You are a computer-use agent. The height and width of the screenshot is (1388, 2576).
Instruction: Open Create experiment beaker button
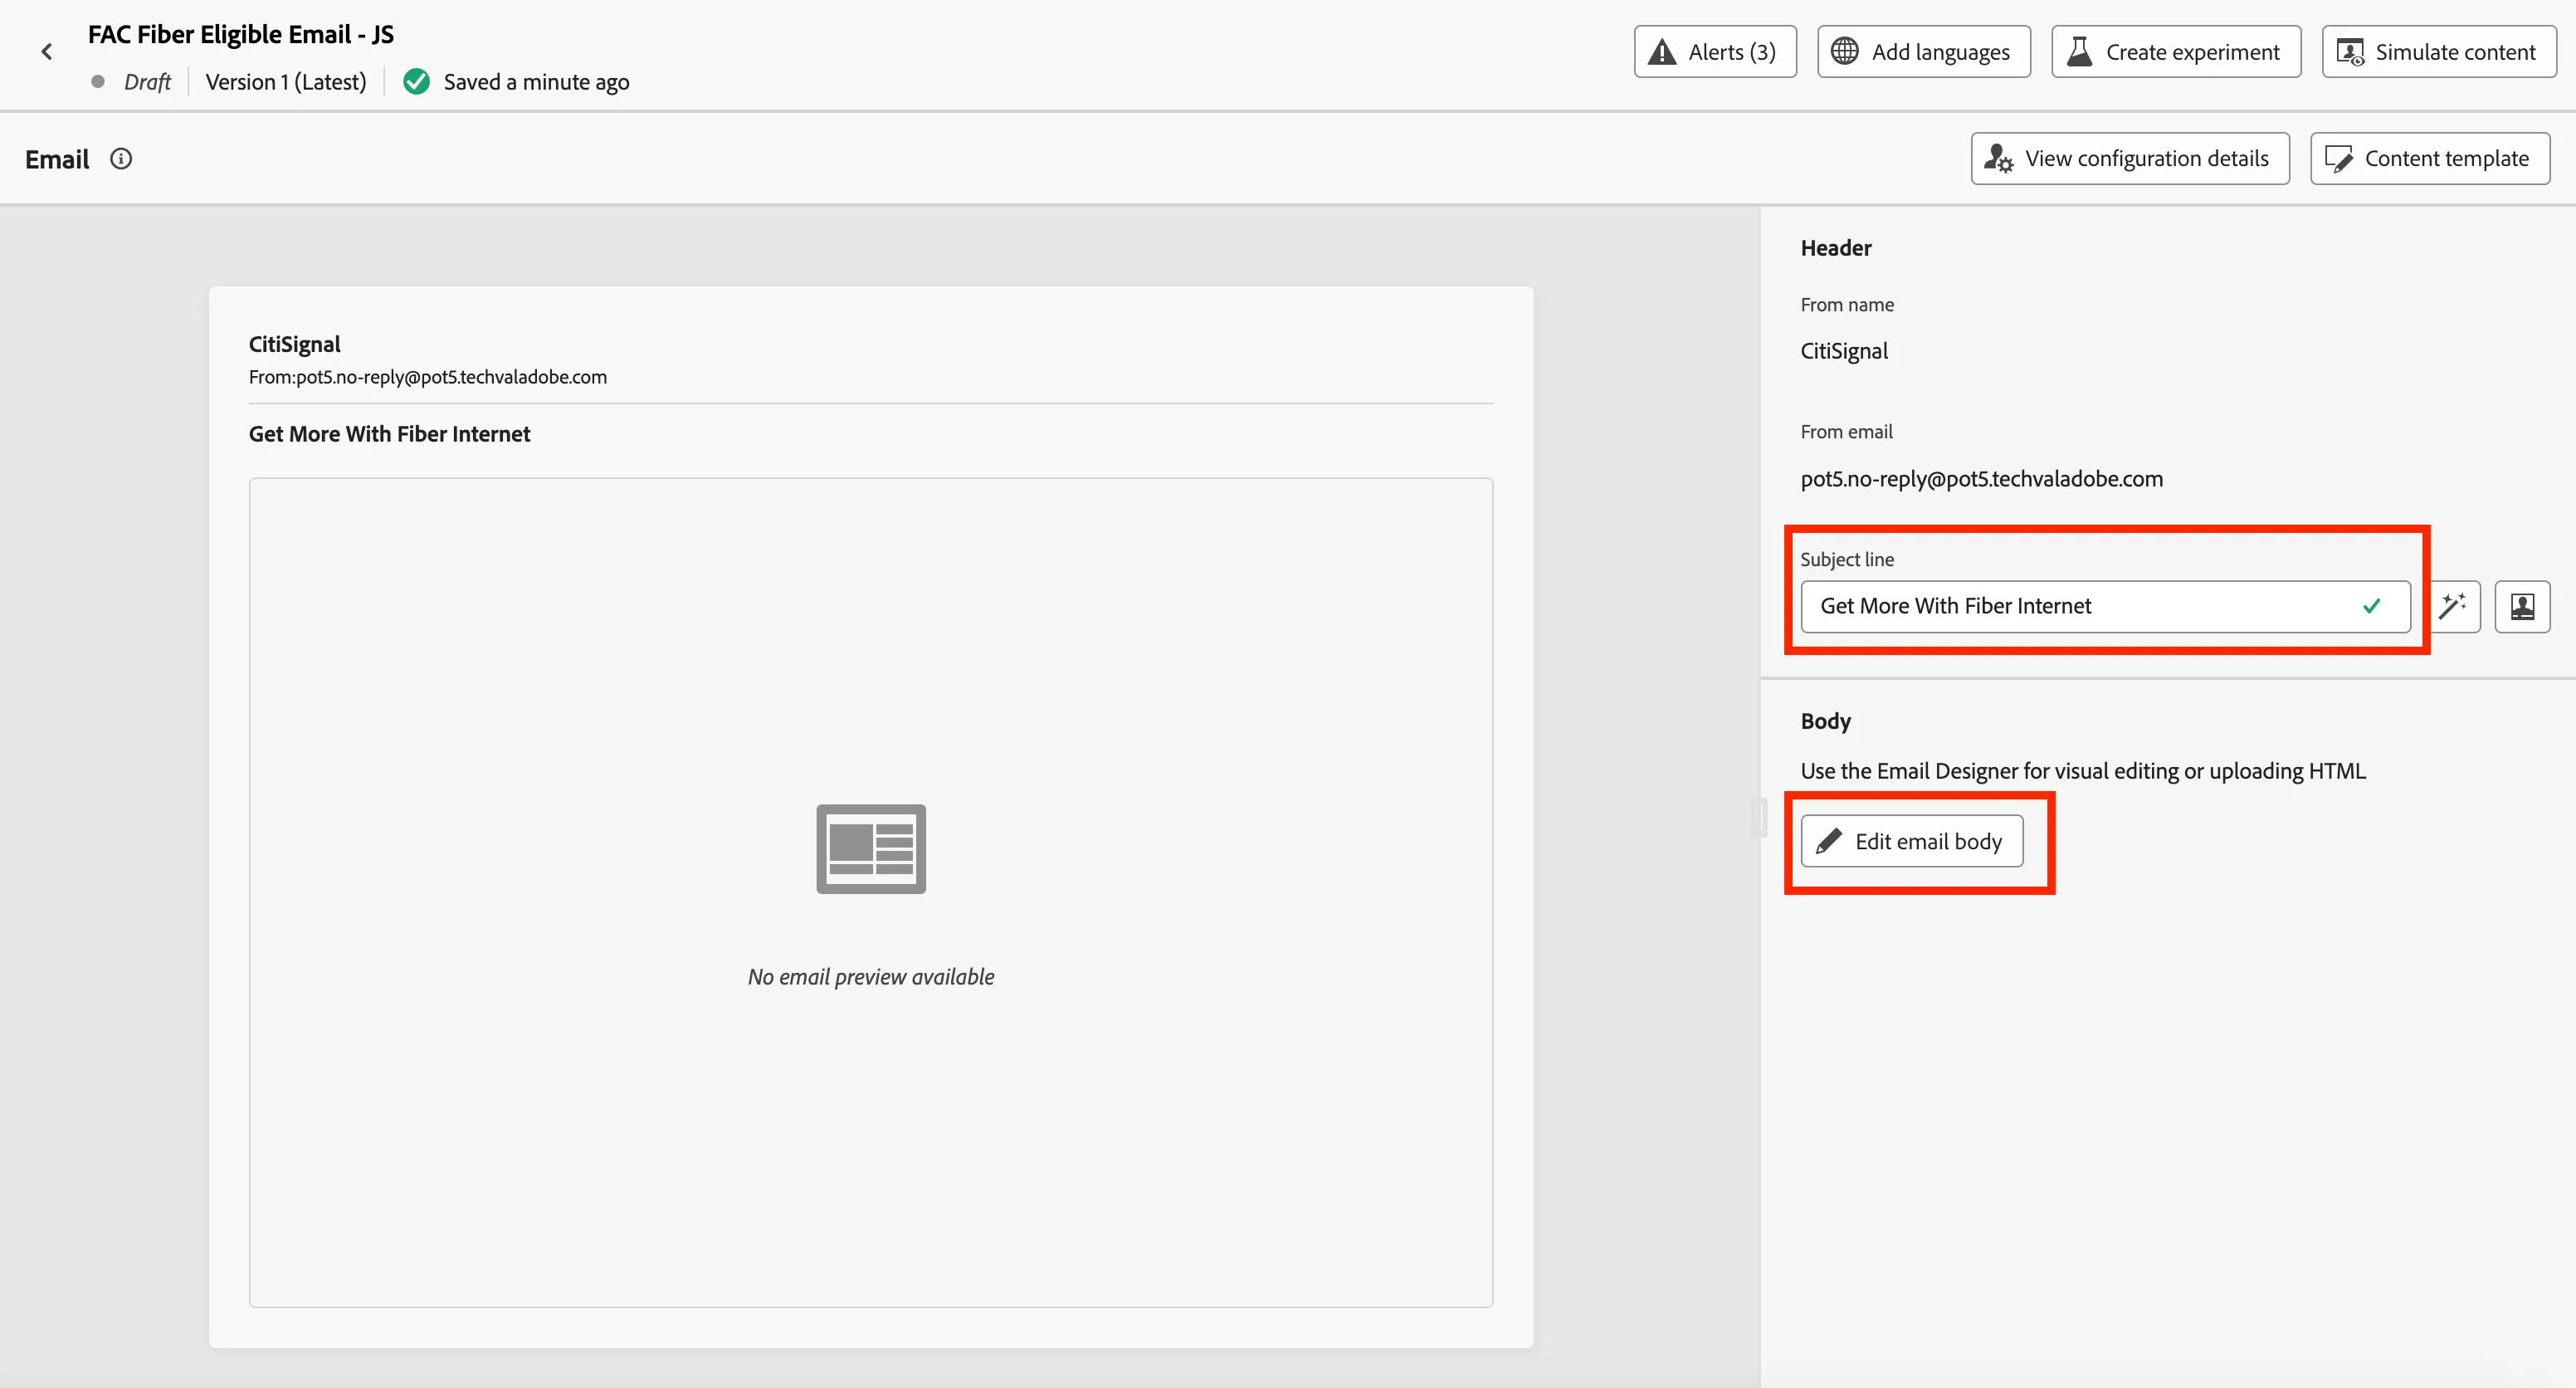pos(2176,52)
